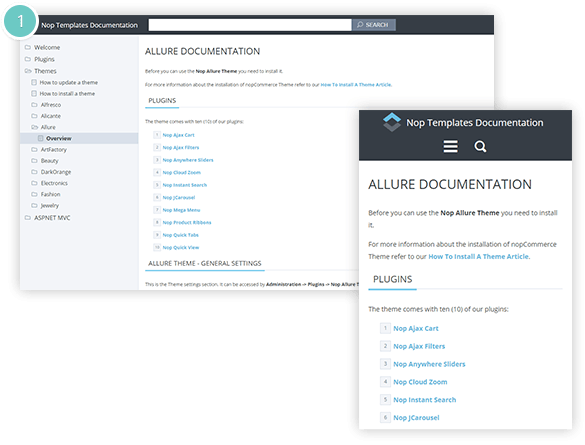Collapse the Themes folder in sidebar
This screenshot has width=585, height=445.
pos(28,71)
